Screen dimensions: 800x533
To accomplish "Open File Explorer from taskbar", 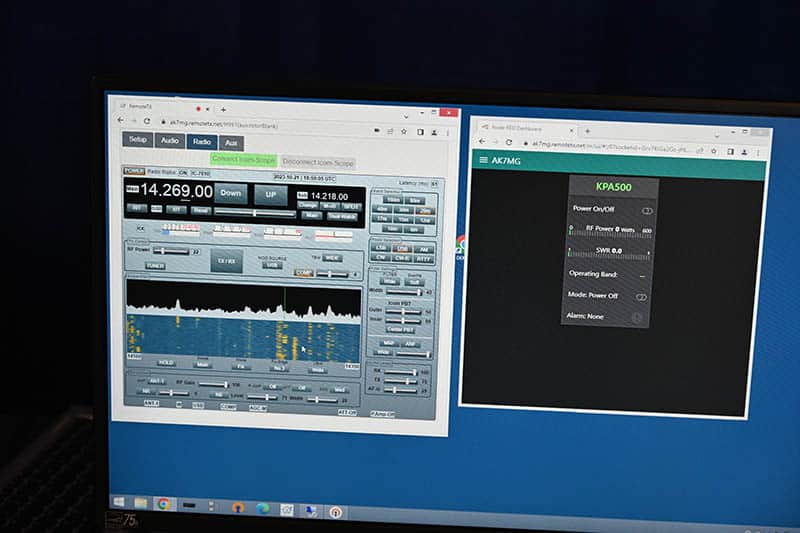I will pos(141,503).
